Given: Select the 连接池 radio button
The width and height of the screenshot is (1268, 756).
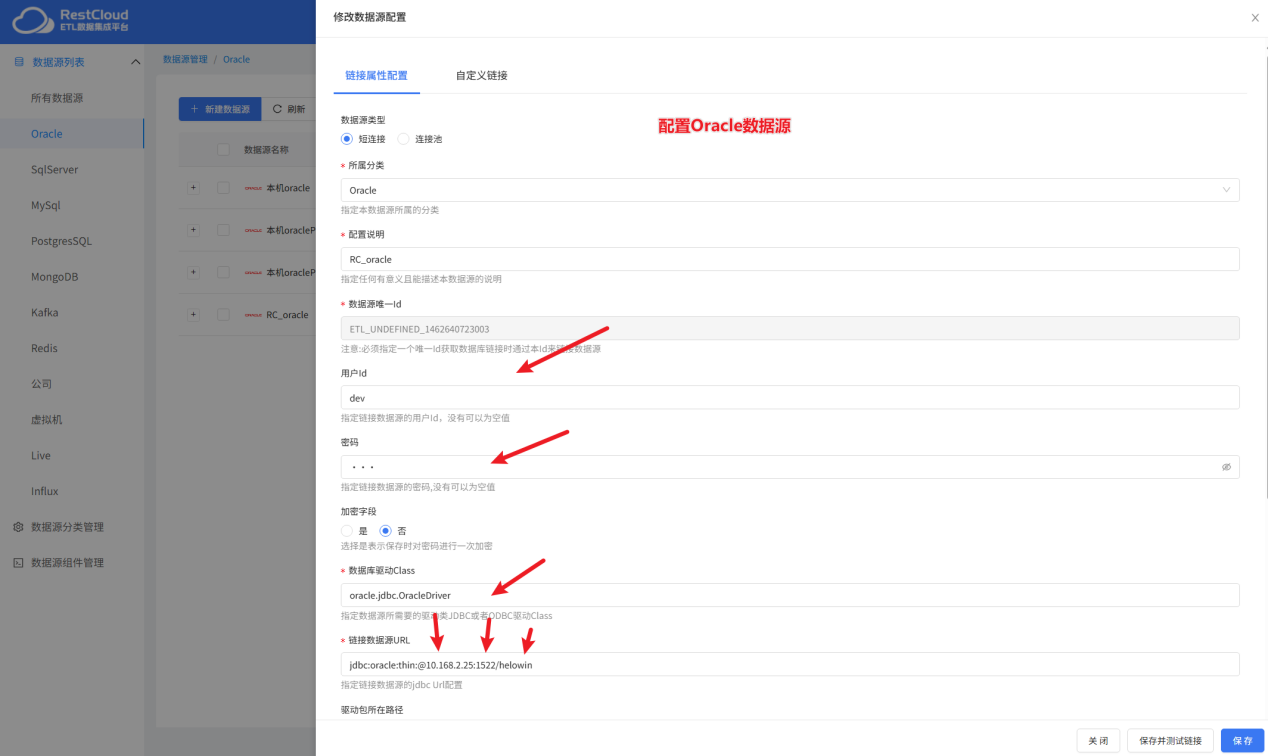Looking at the screenshot, I should click(x=403, y=139).
